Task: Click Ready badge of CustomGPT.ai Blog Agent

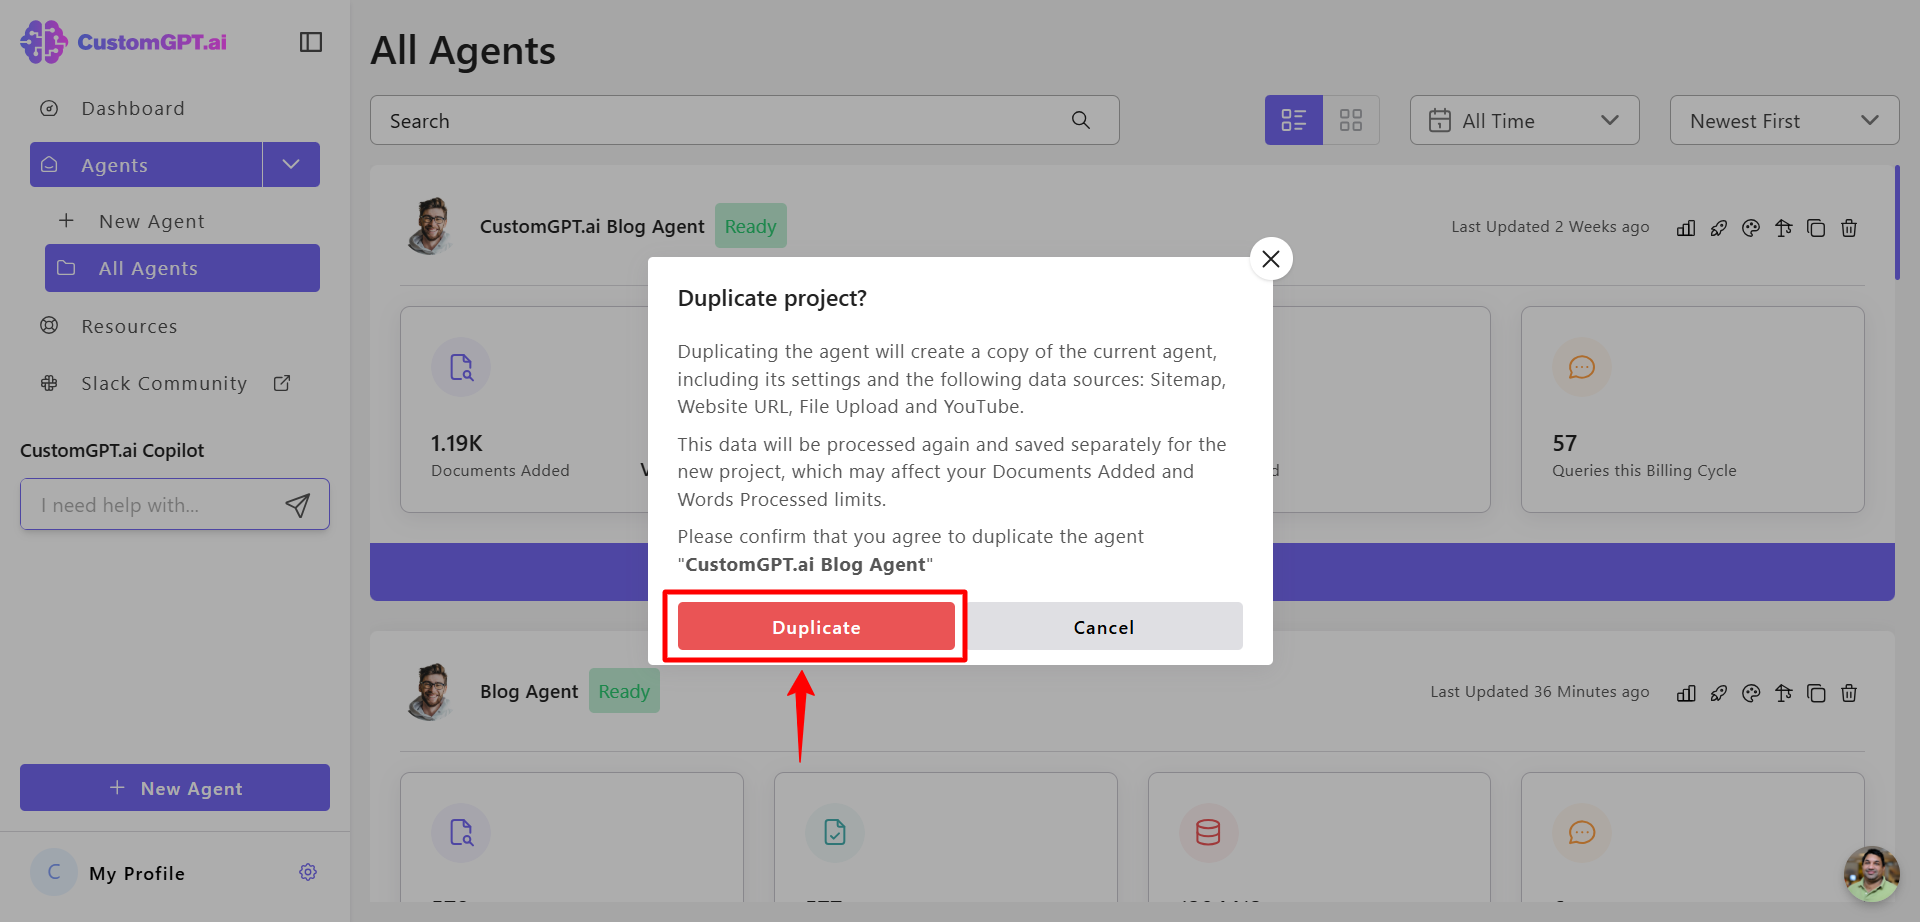Action: (751, 226)
